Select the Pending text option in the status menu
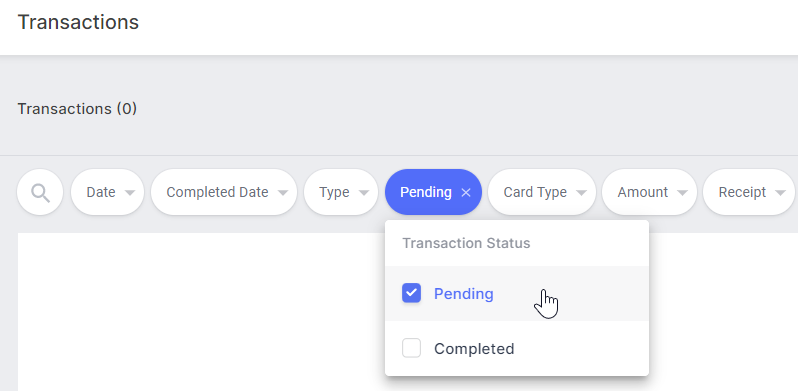Viewport: 798px width, 391px height. tap(464, 294)
